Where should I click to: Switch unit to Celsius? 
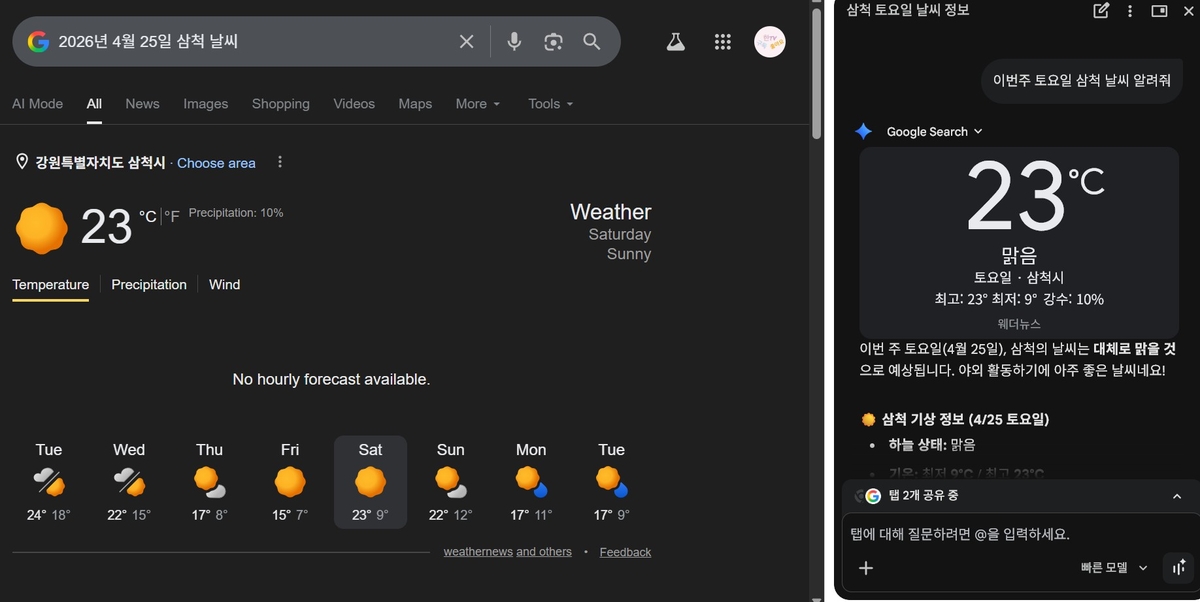pos(147,216)
